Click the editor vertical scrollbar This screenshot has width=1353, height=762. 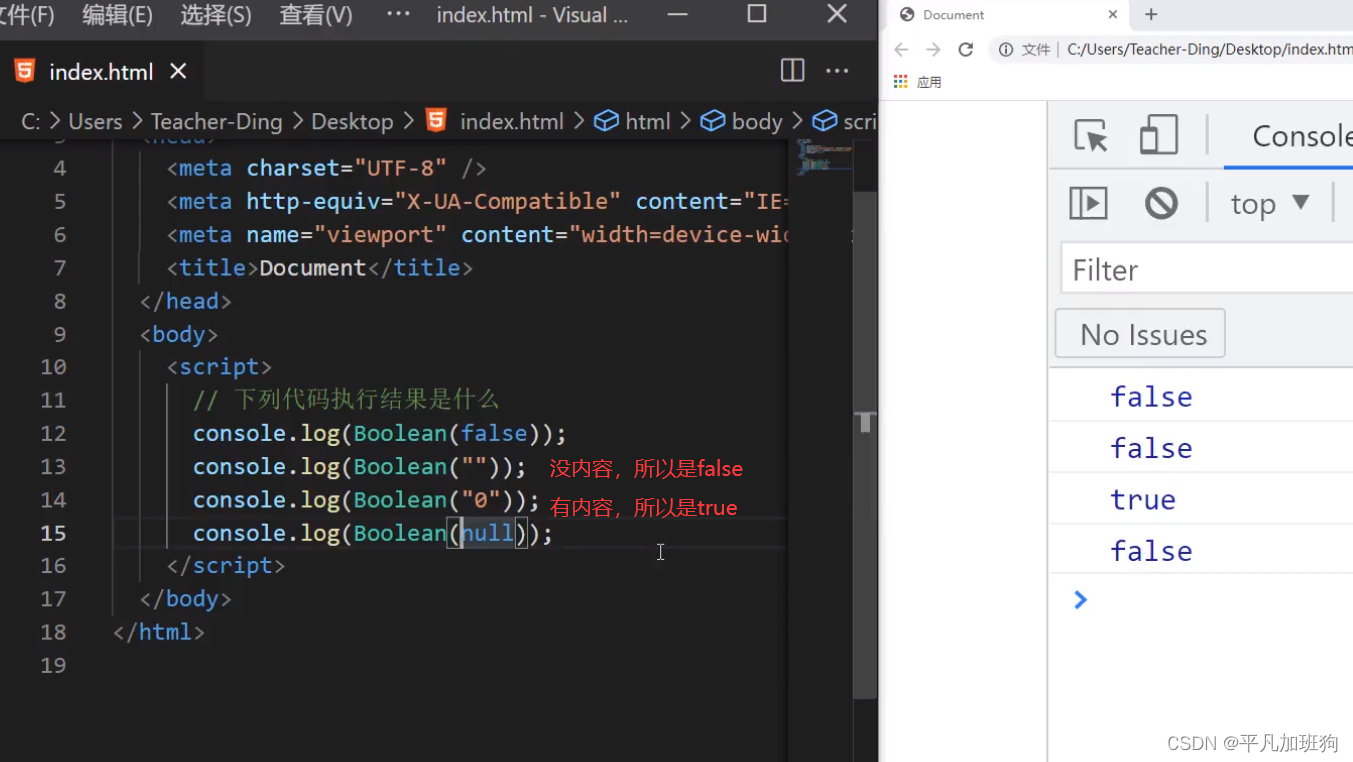(865, 445)
